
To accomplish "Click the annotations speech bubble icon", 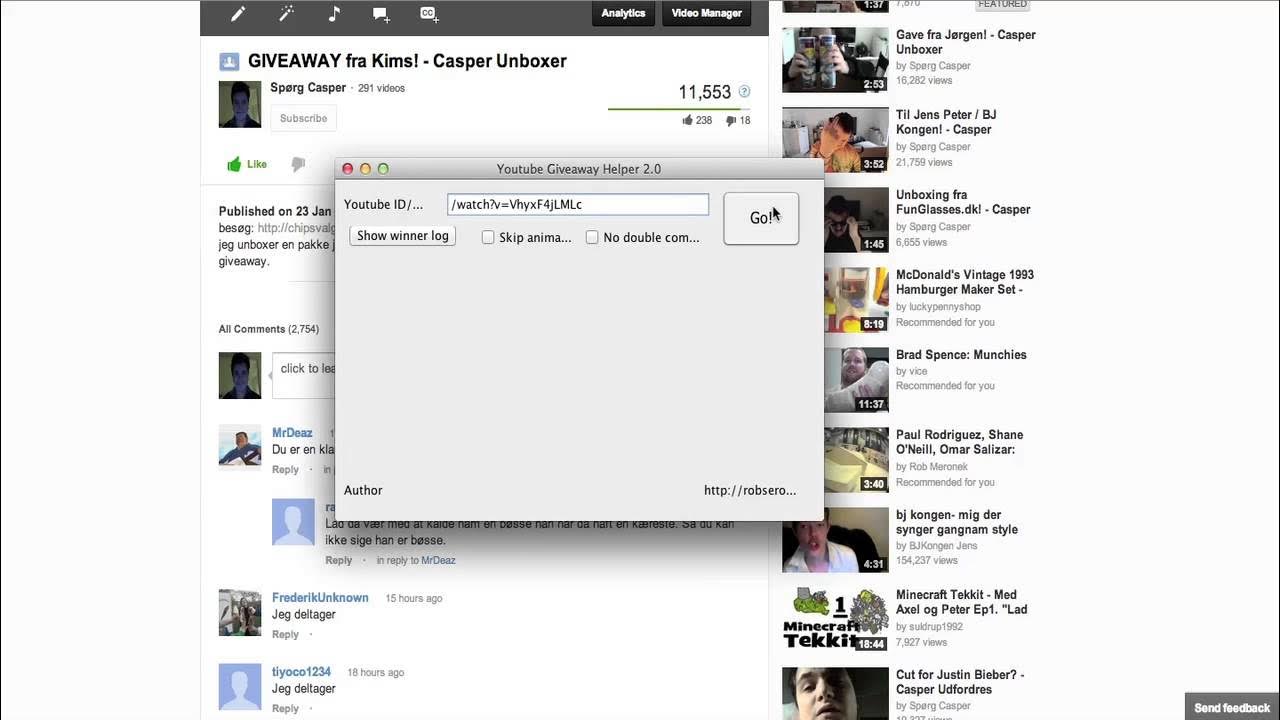I will [381, 14].
